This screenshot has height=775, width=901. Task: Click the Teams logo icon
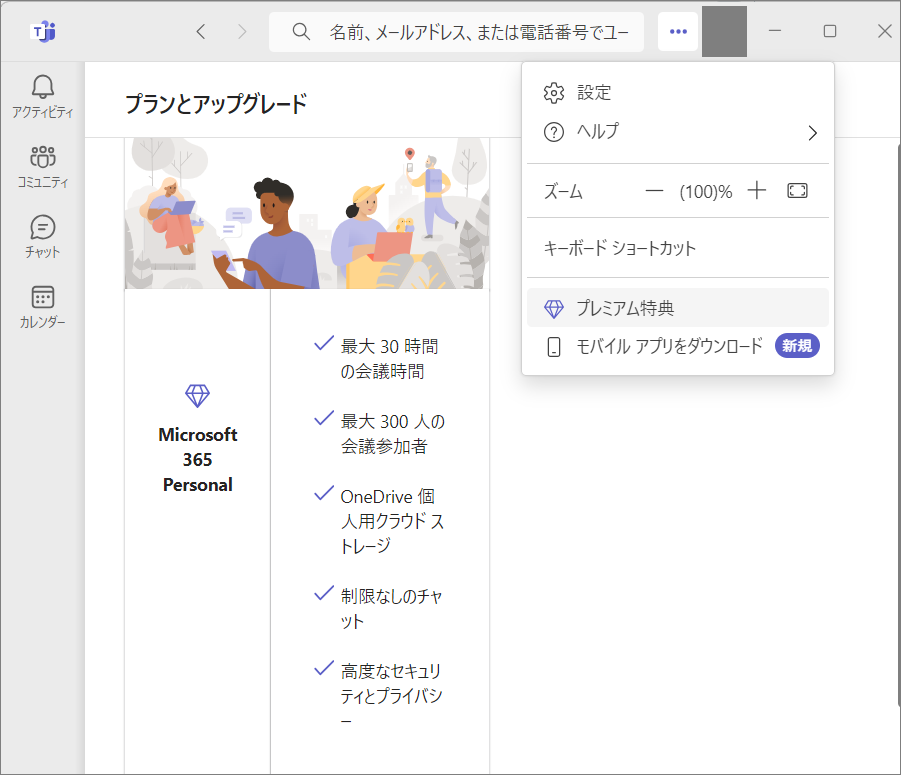click(43, 32)
